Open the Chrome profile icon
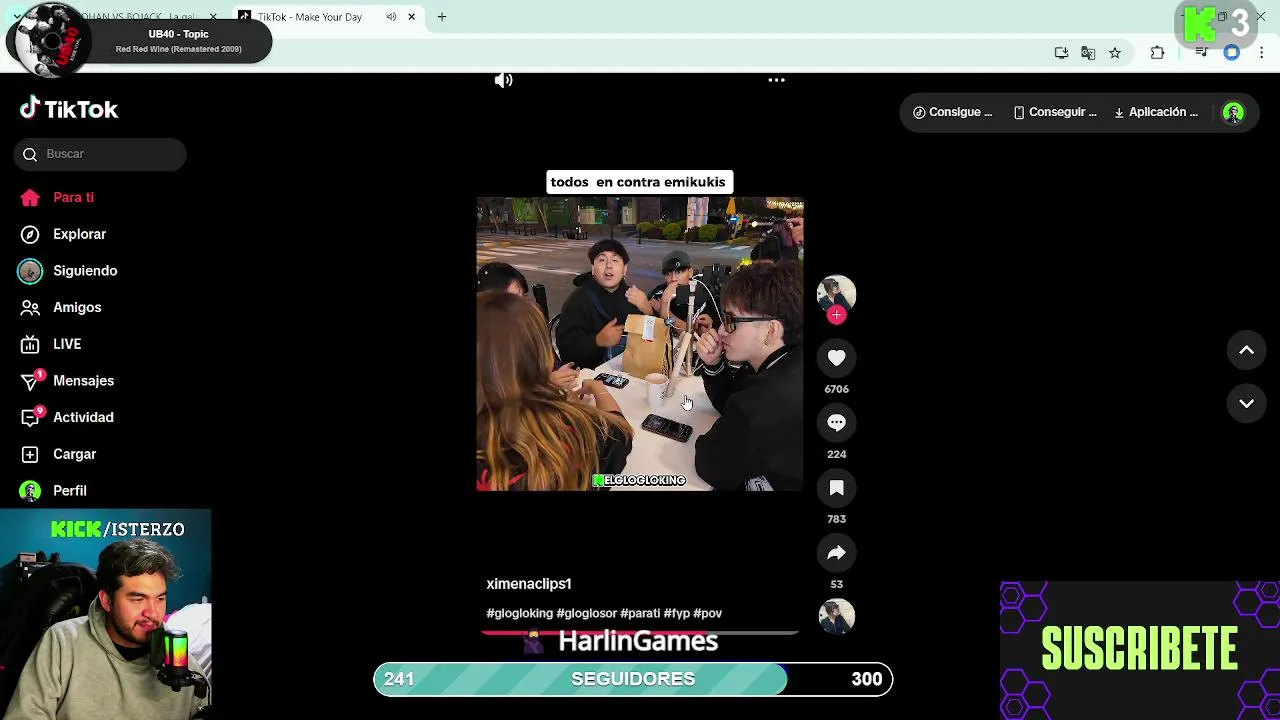Image resolution: width=1280 pixels, height=720 pixels. [x=1232, y=53]
